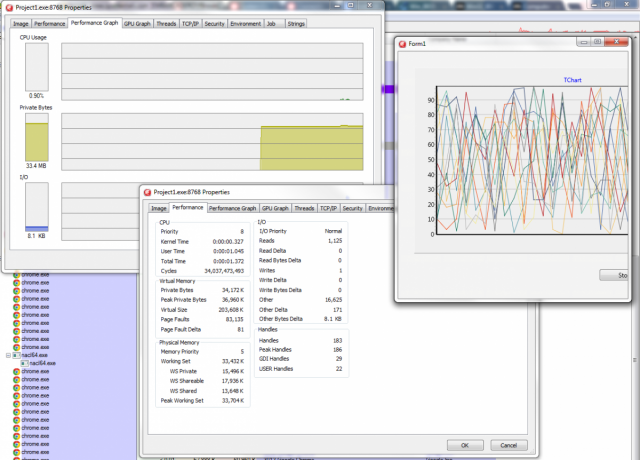Select Security tab in back Properties window
The width and height of the screenshot is (640, 460).
click(x=214, y=24)
